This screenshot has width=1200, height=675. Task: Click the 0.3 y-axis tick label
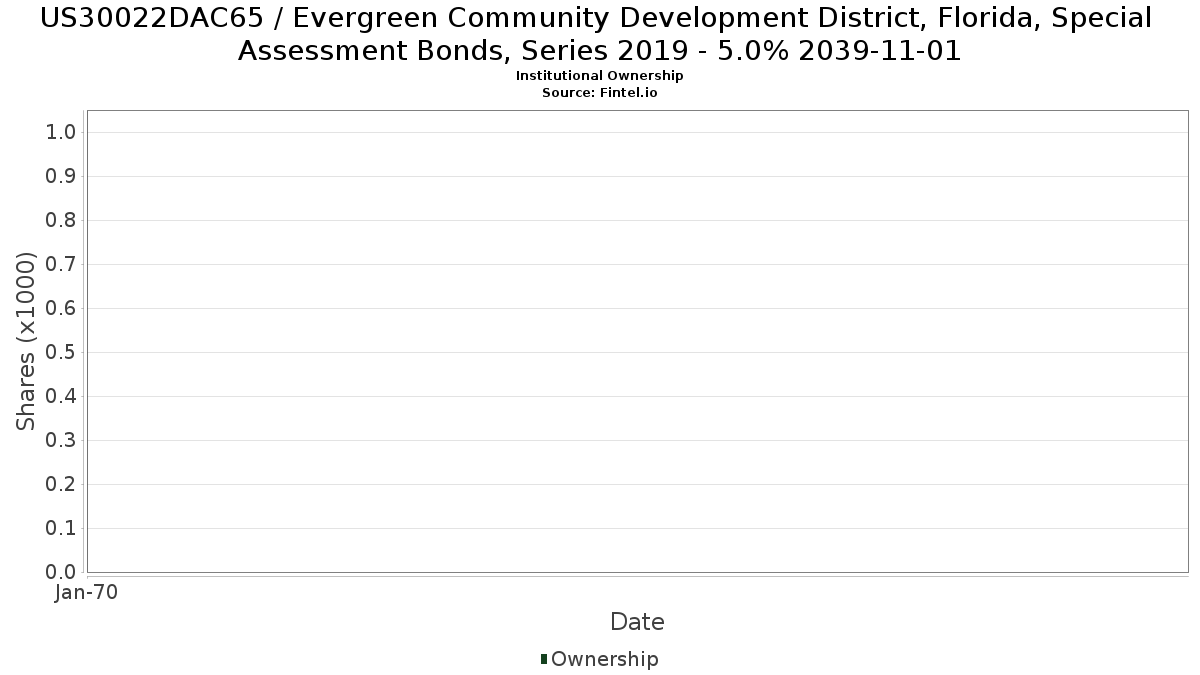pyautogui.click(x=62, y=441)
